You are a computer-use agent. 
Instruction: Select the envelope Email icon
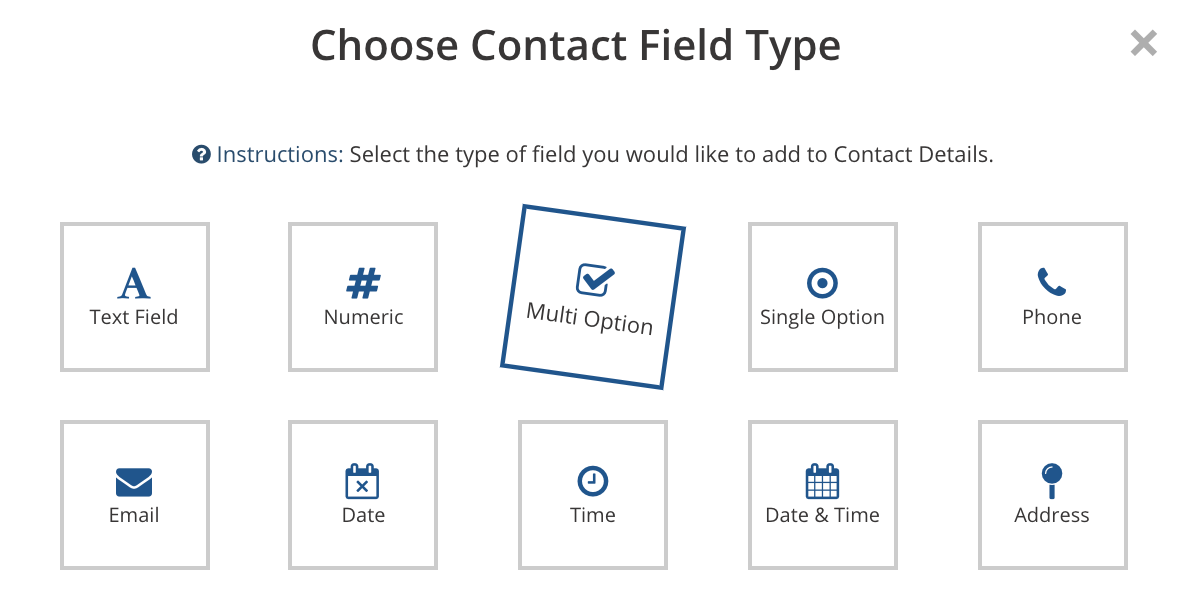(x=134, y=482)
